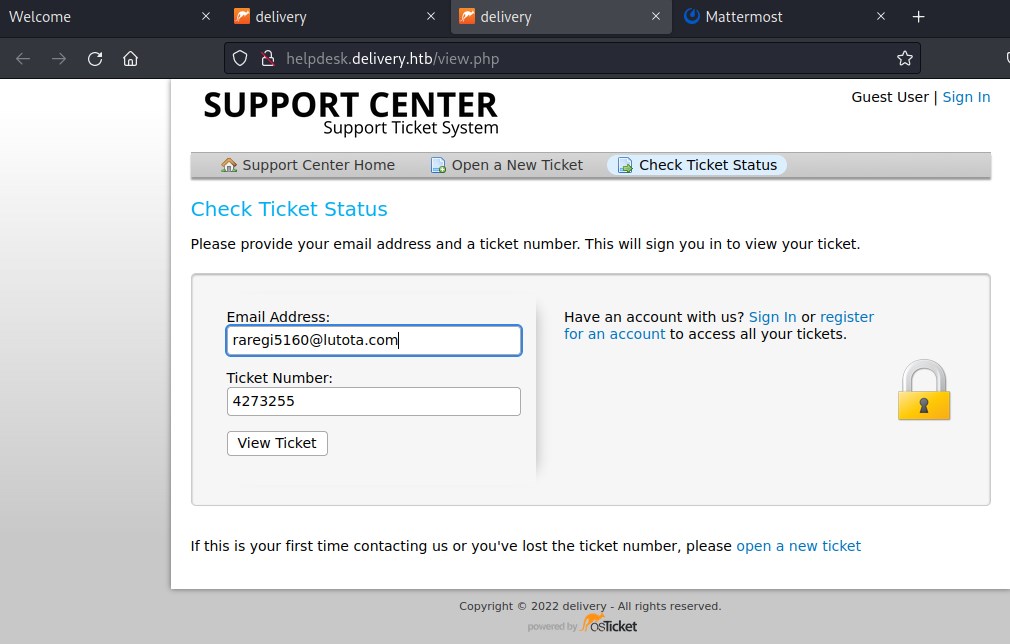Viewport: 1010px width, 644px height.
Task: Click the insecure connection padlock icon
Action: pyautogui.click(x=267, y=59)
